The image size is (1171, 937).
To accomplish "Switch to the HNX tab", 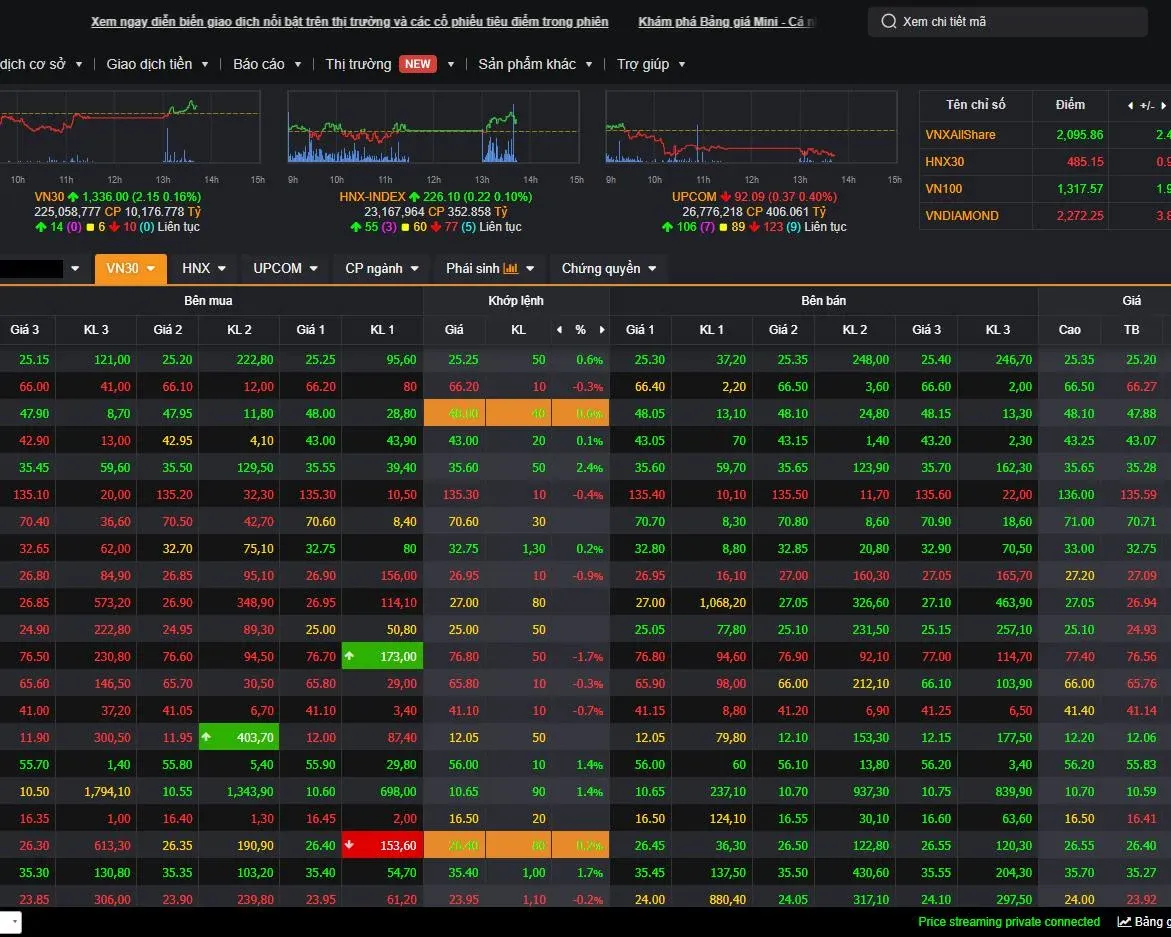I will click(203, 269).
